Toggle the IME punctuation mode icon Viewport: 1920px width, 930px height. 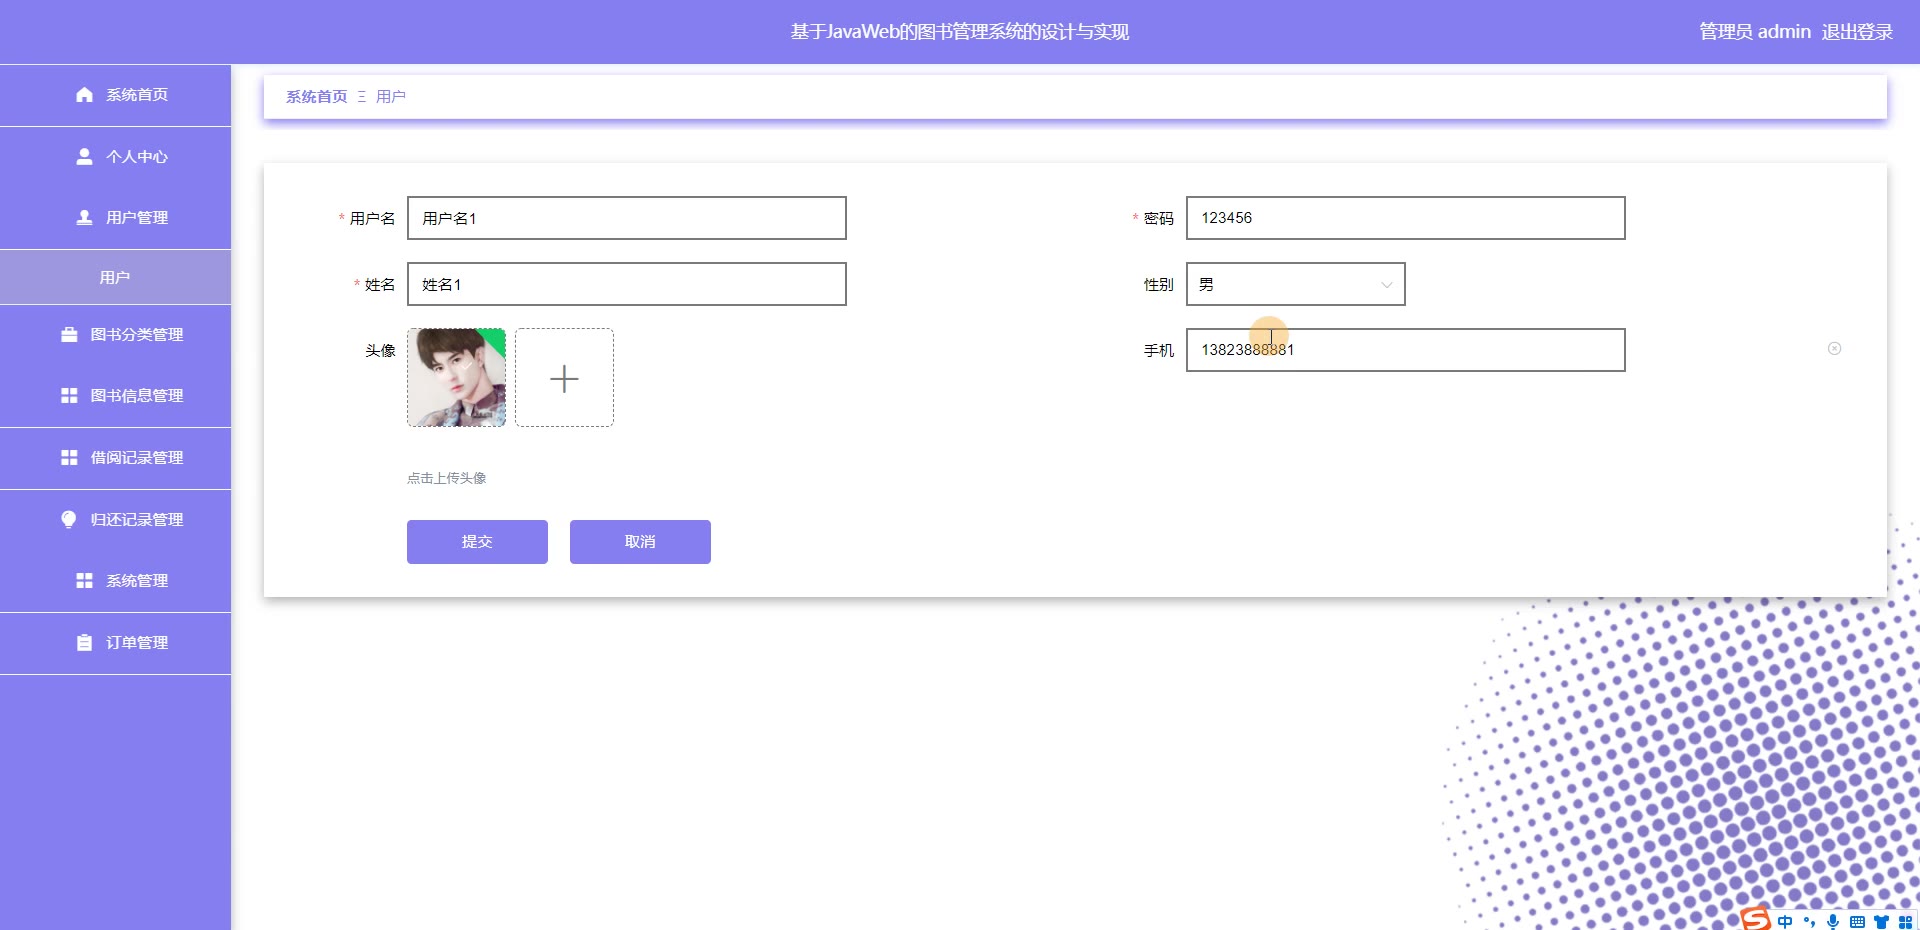pyautogui.click(x=1809, y=922)
